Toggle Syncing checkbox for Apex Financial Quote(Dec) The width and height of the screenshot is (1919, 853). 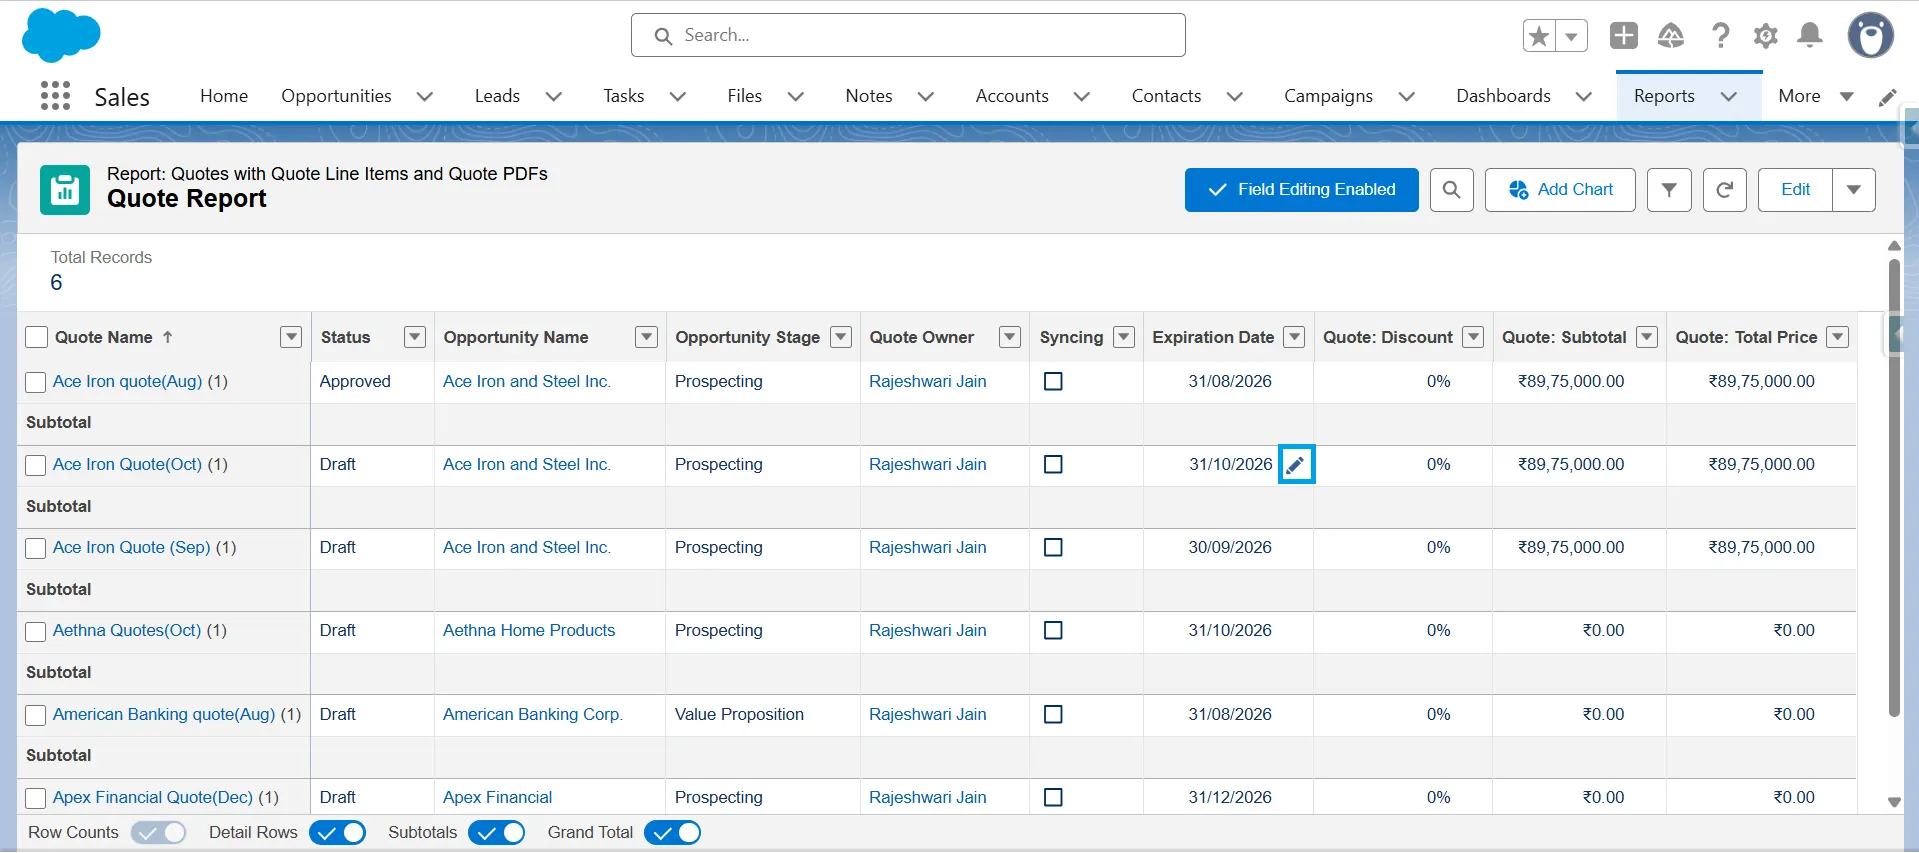click(1053, 798)
